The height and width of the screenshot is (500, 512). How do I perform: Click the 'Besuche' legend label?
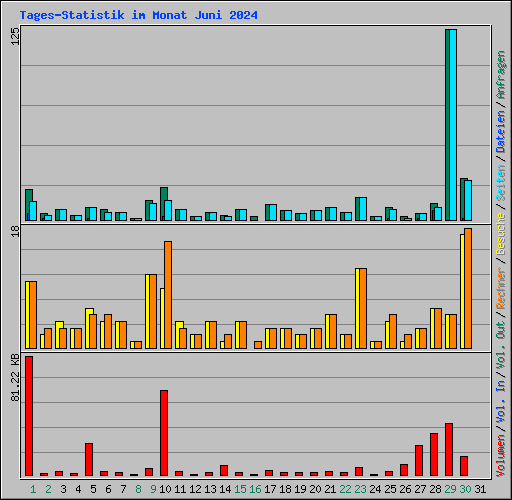(x=500, y=234)
